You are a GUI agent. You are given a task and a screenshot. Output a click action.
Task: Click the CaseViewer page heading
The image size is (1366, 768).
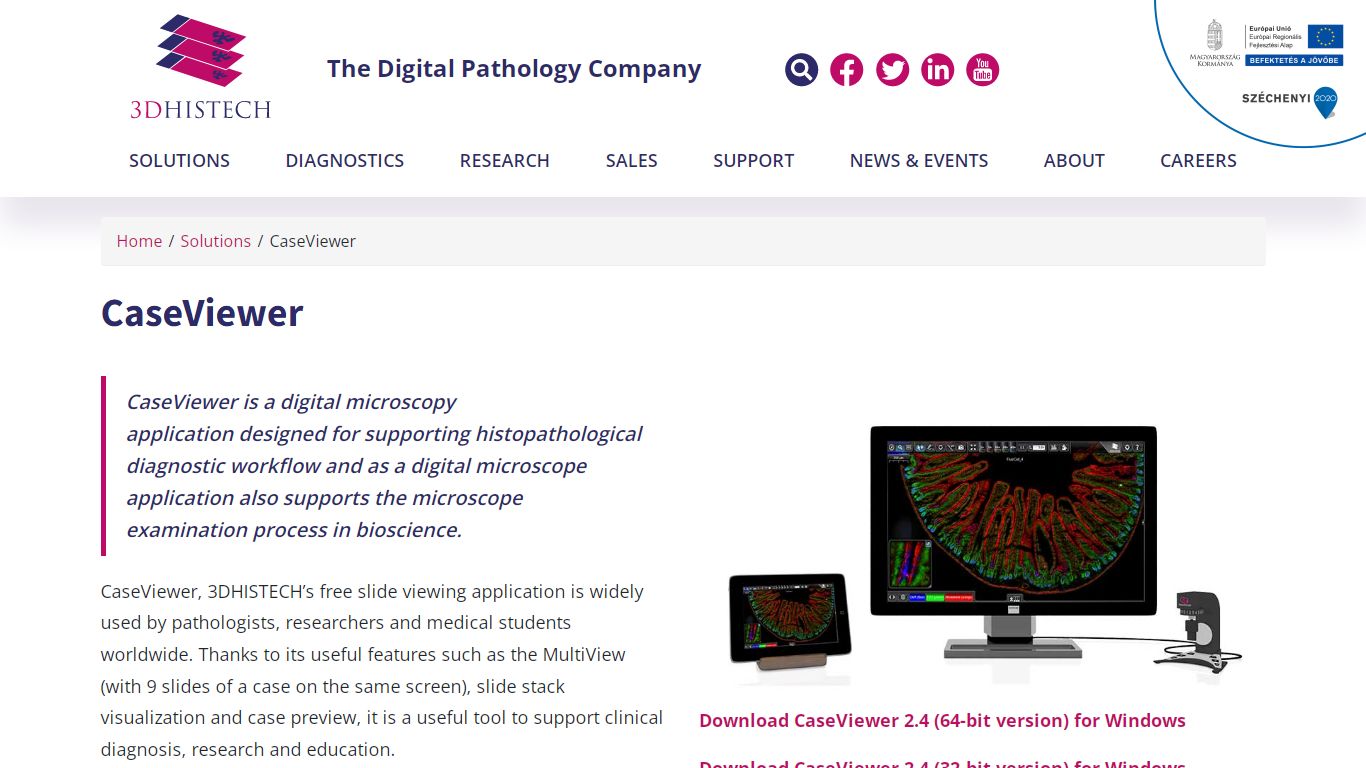[202, 313]
